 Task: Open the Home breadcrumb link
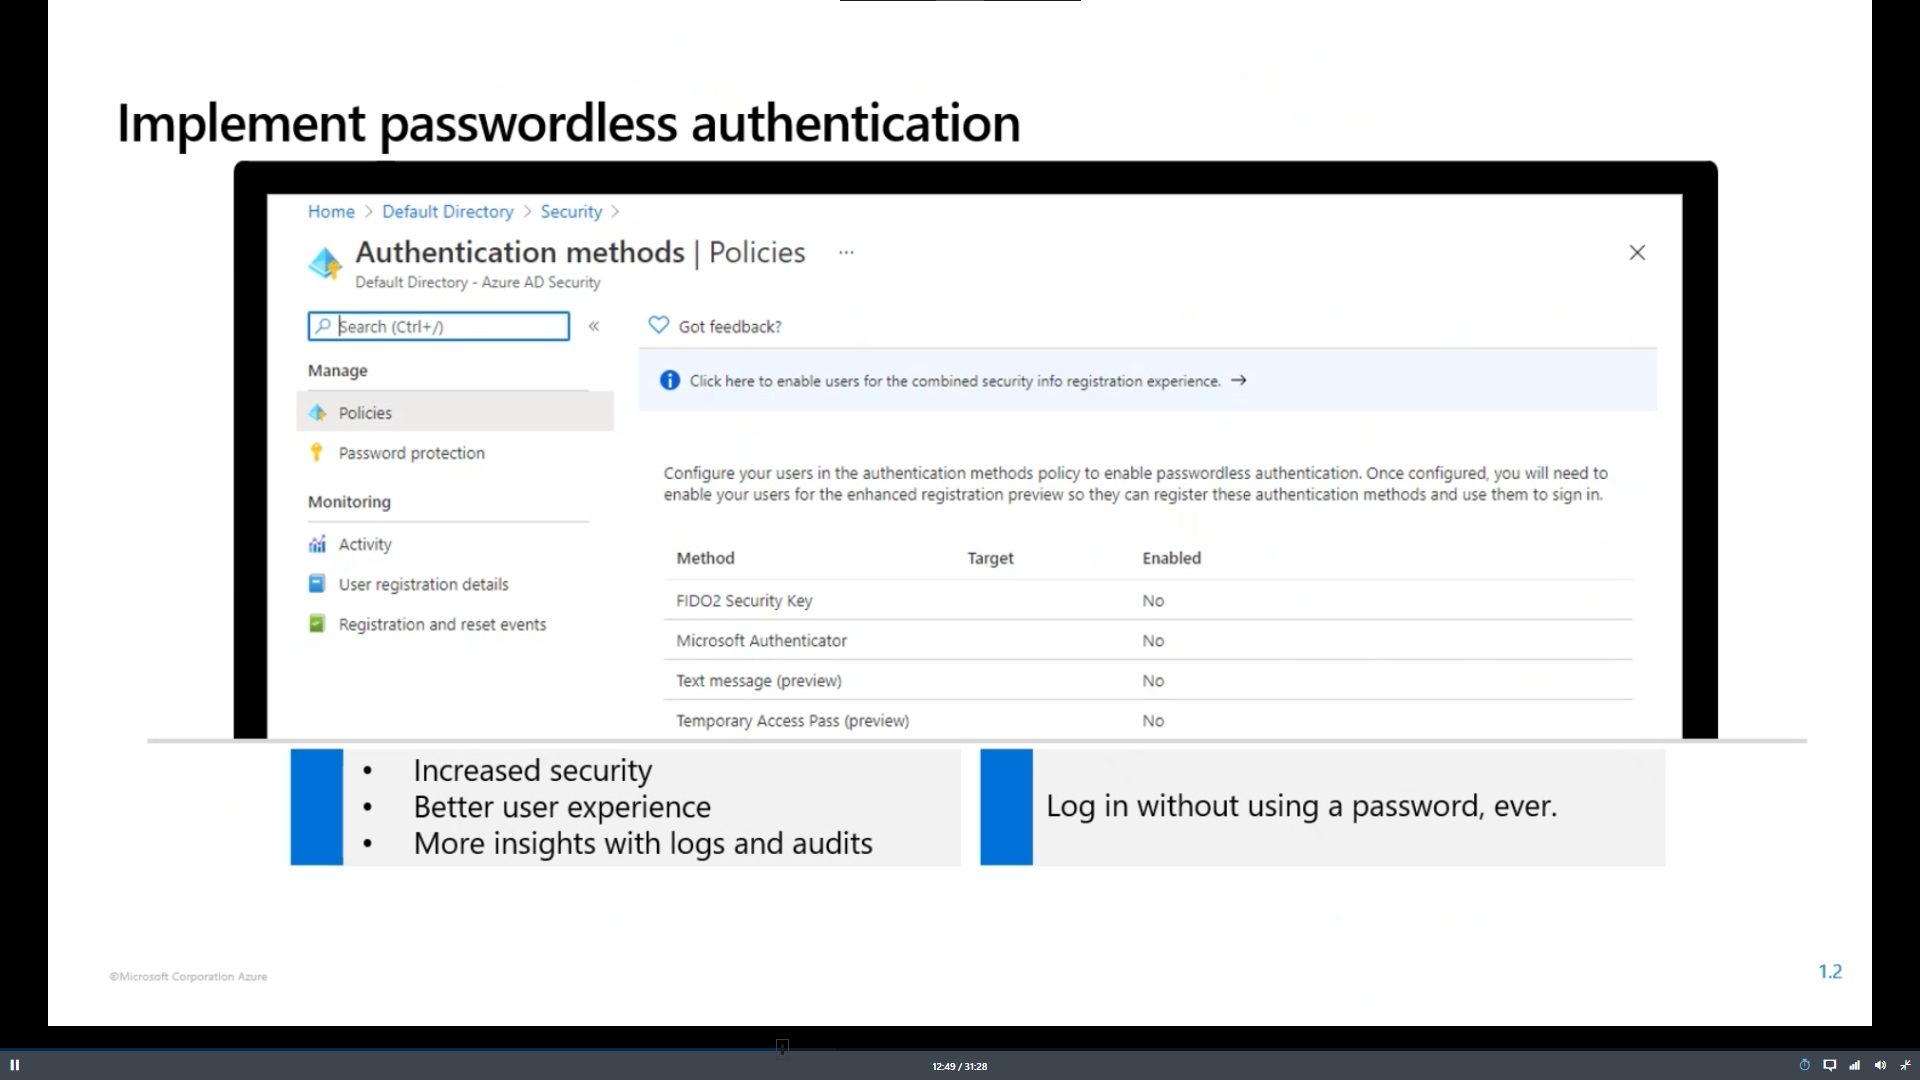(331, 211)
